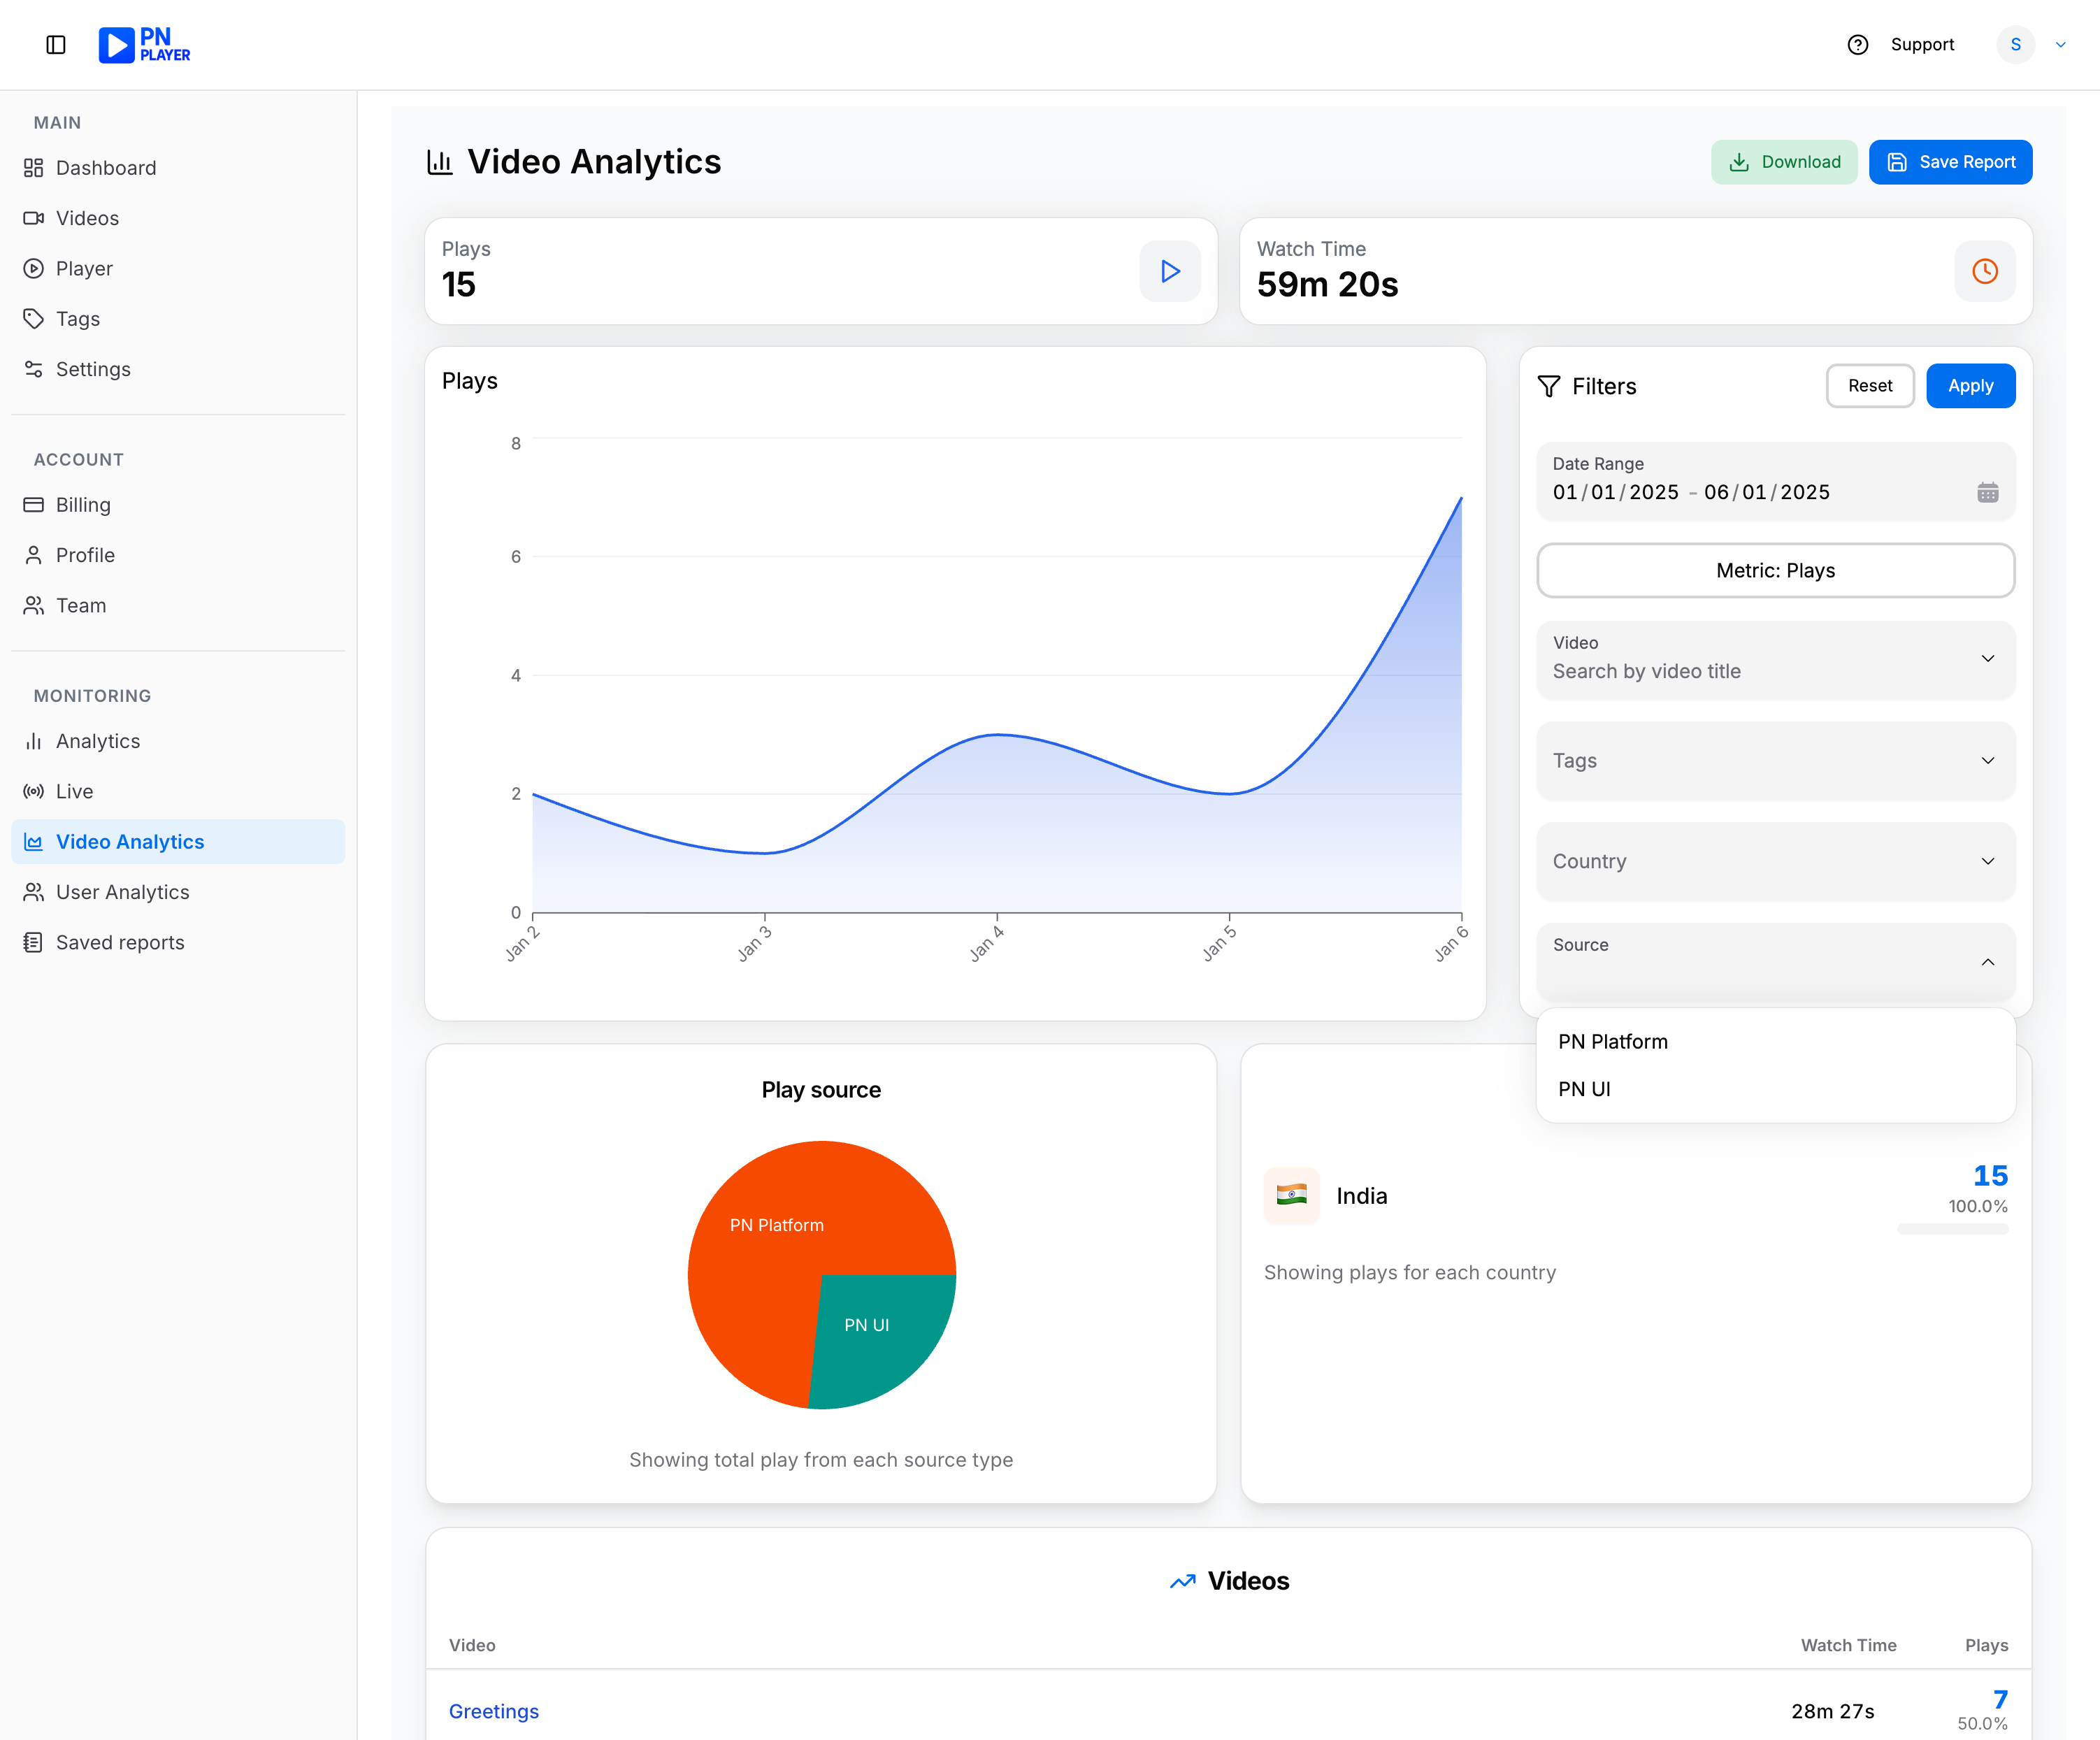Open the calendar icon in Date Range filter
The image size is (2100, 1740).
[x=1988, y=491]
